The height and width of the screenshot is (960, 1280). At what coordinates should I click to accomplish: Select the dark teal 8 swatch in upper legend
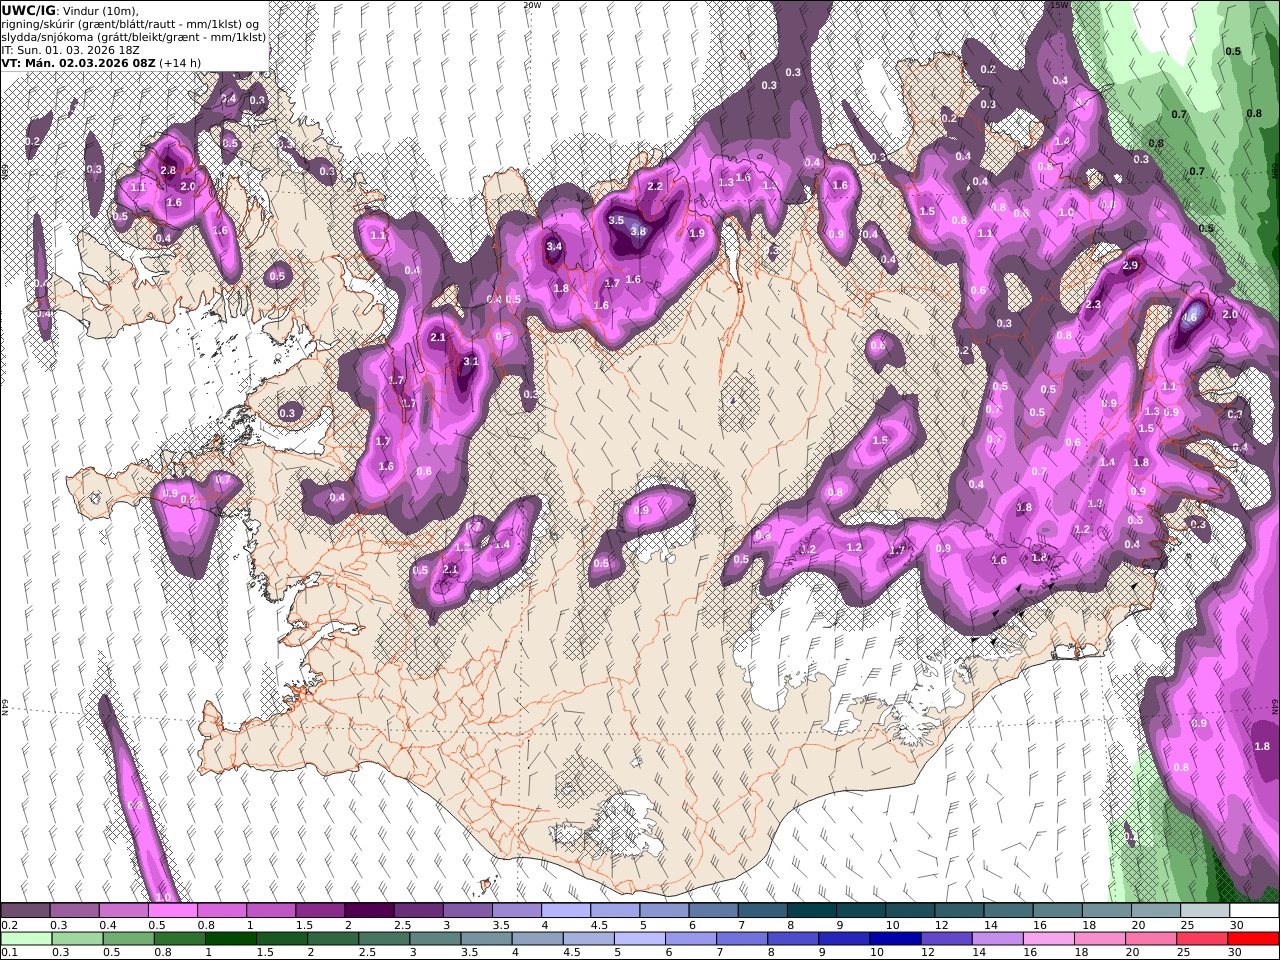click(x=811, y=911)
